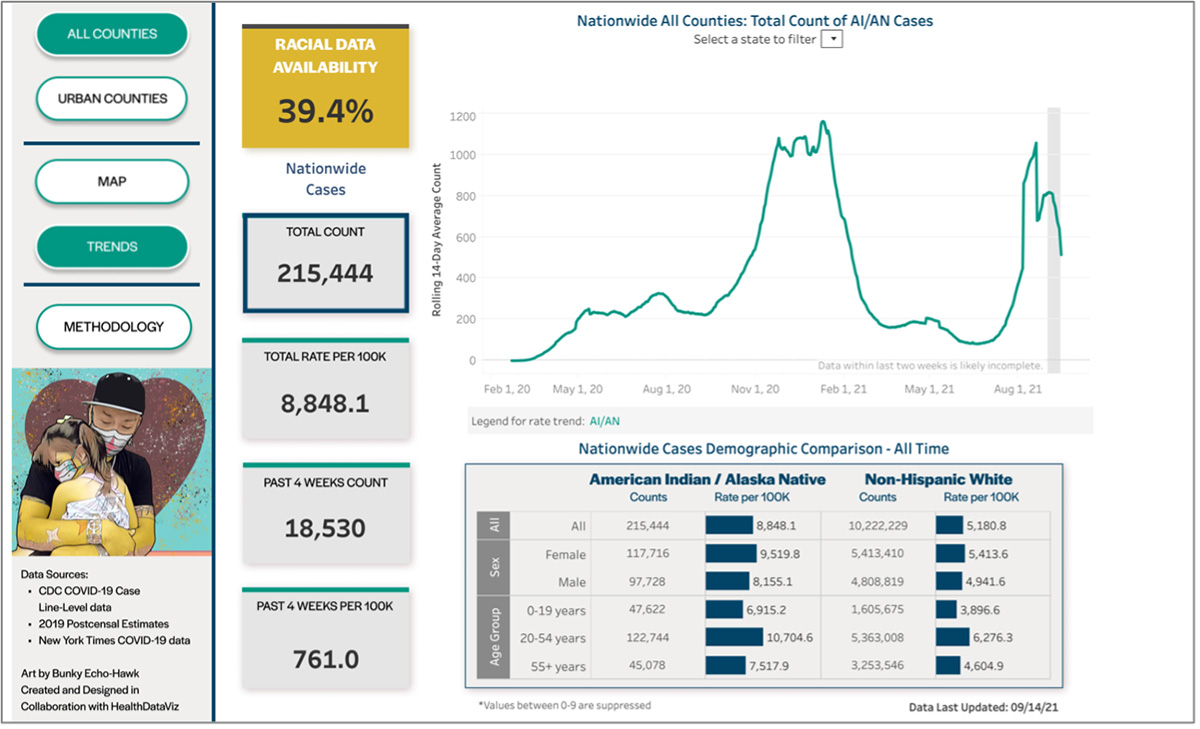This screenshot has width=1200, height=729.
Task: Open the TRENDS tab
Action: tap(112, 247)
